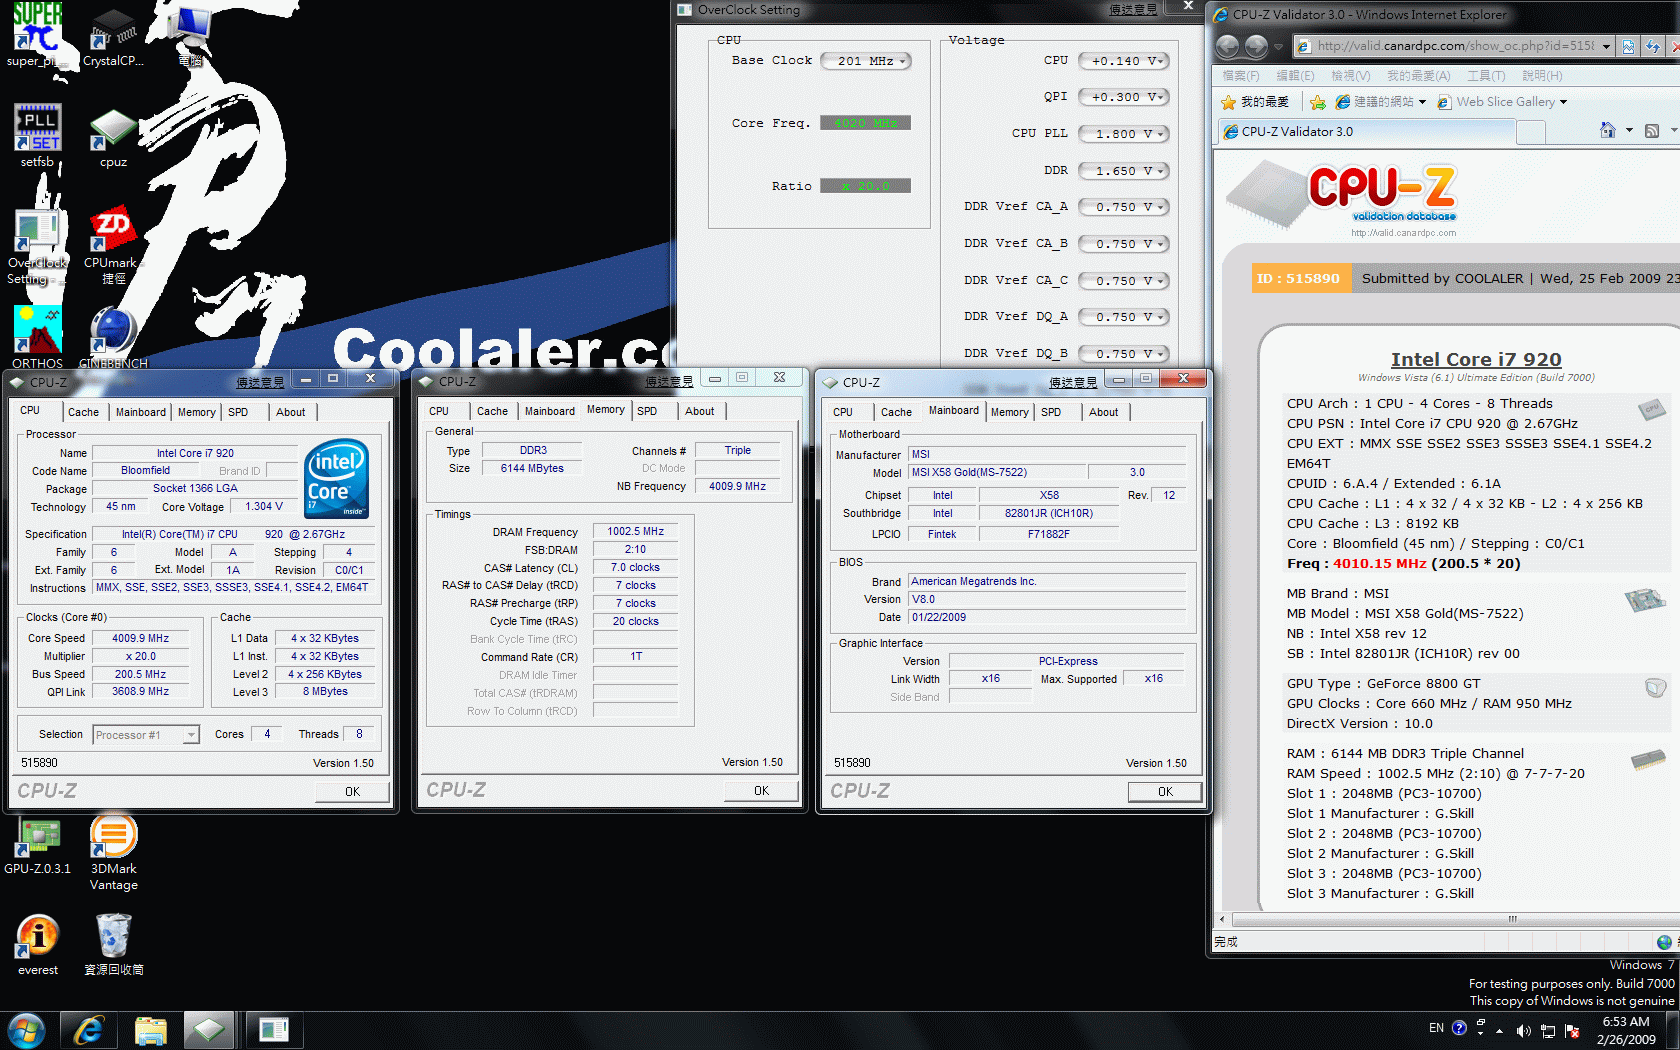Open the super_pi desktop icon

37,35
